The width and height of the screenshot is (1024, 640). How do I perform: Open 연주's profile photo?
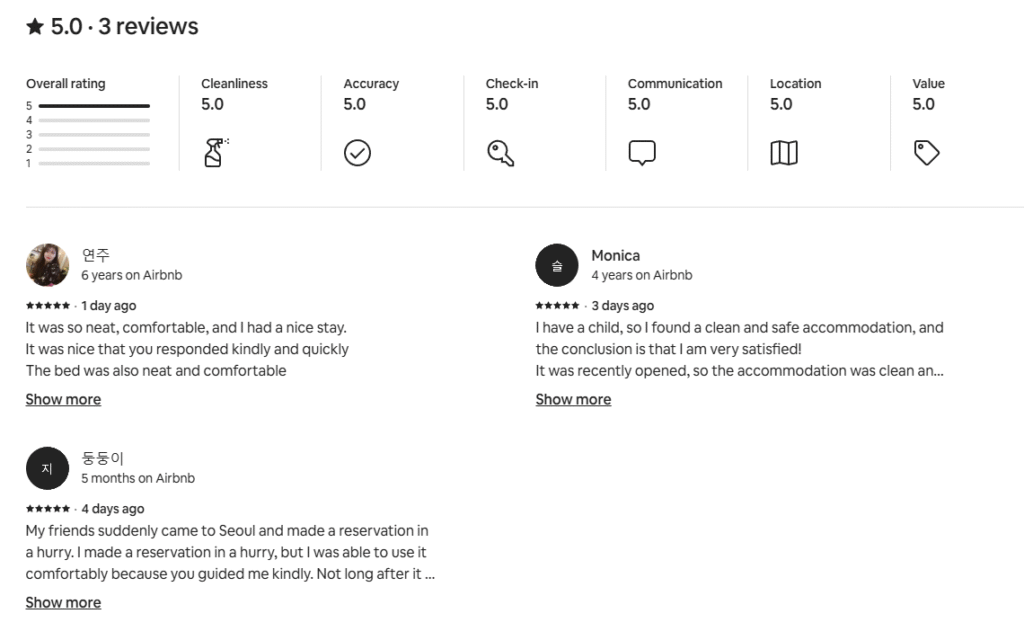tap(47, 265)
